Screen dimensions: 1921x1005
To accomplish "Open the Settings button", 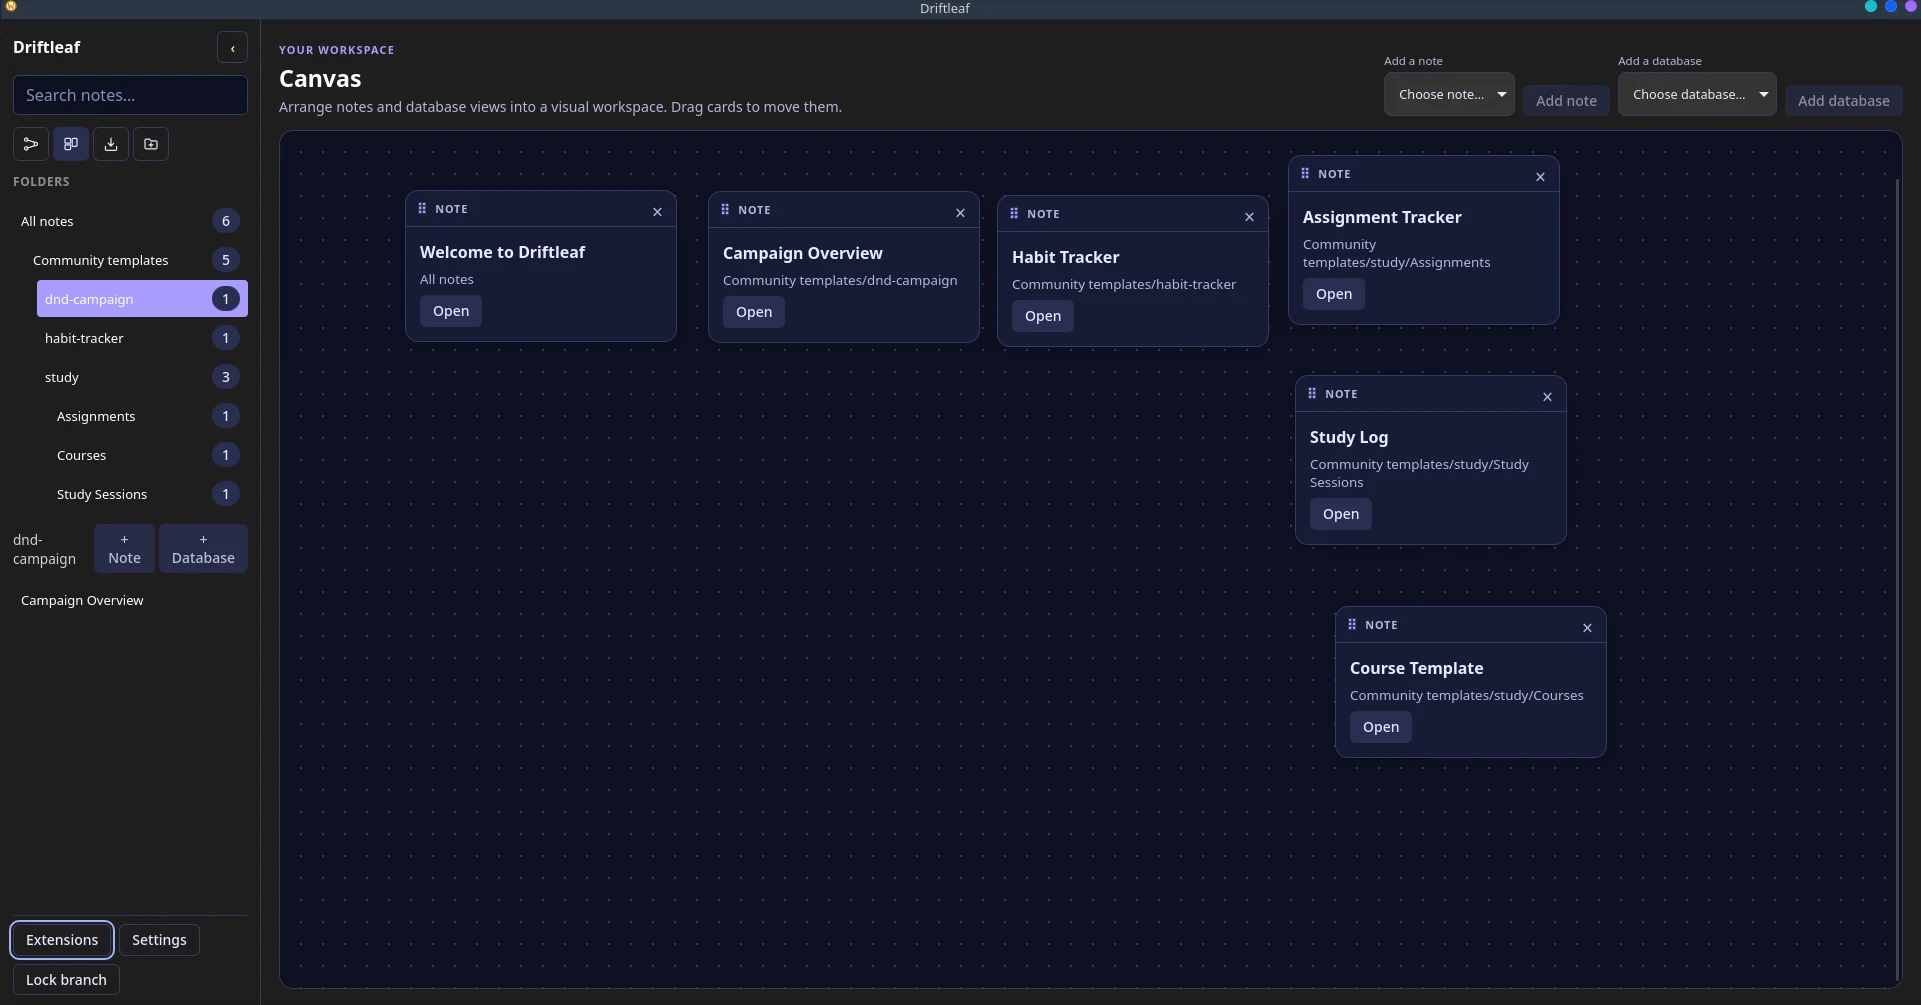I will [159, 940].
